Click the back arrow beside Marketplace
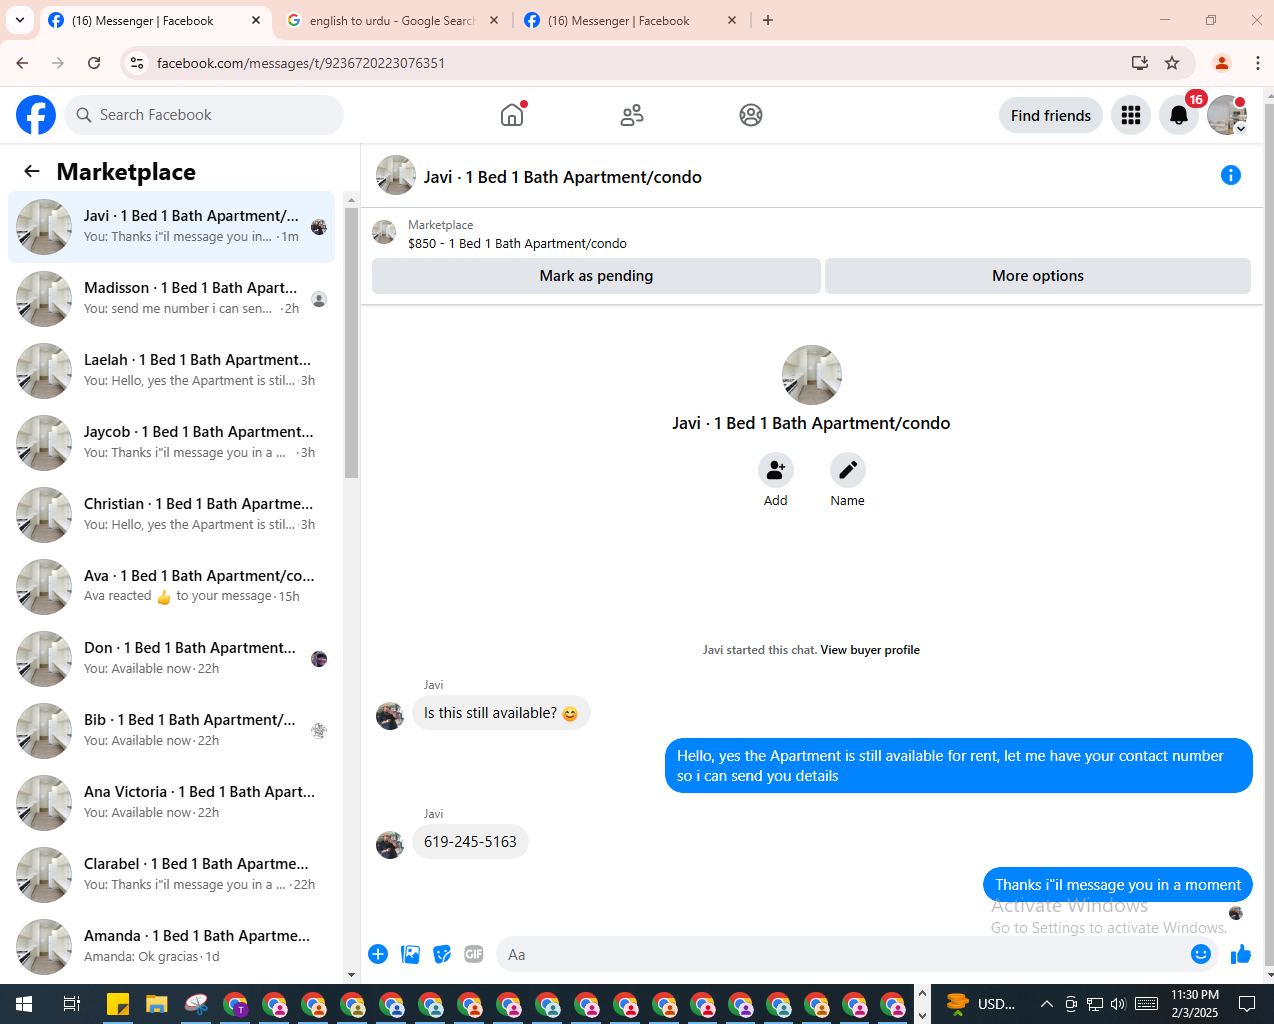The image size is (1274, 1024). point(32,171)
